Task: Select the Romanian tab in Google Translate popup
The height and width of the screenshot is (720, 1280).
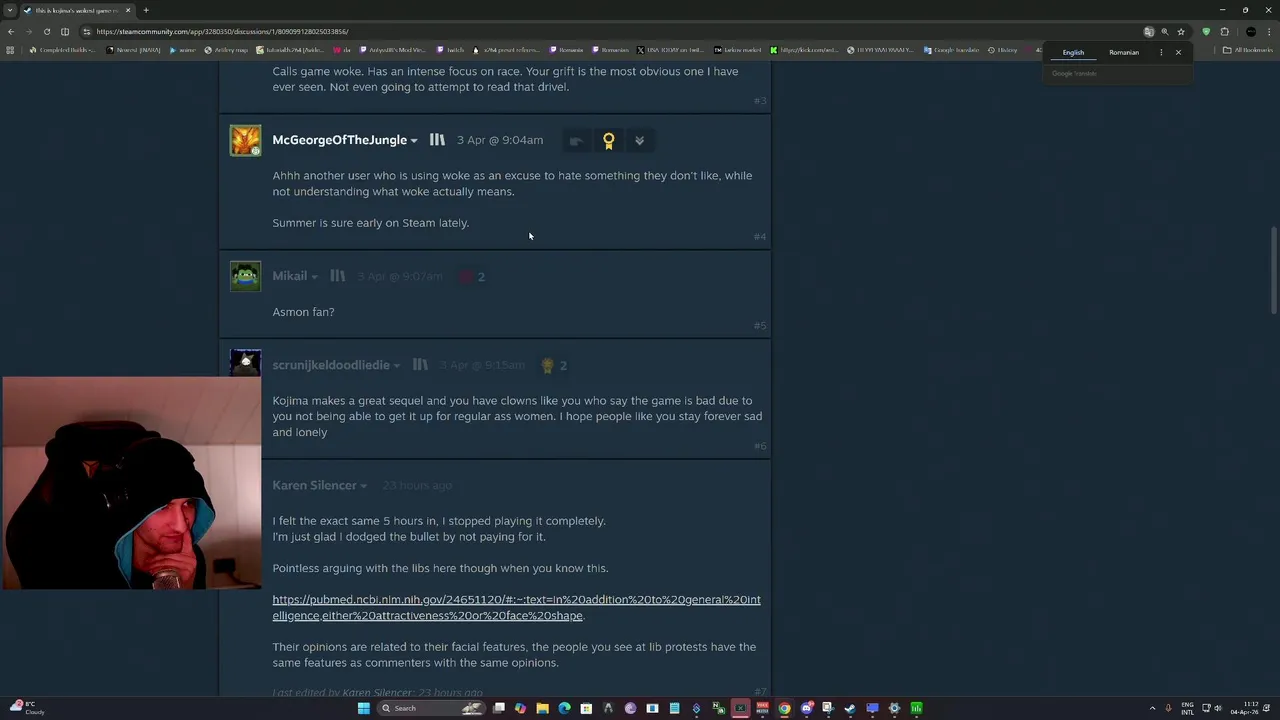Action: tap(1124, 52)
